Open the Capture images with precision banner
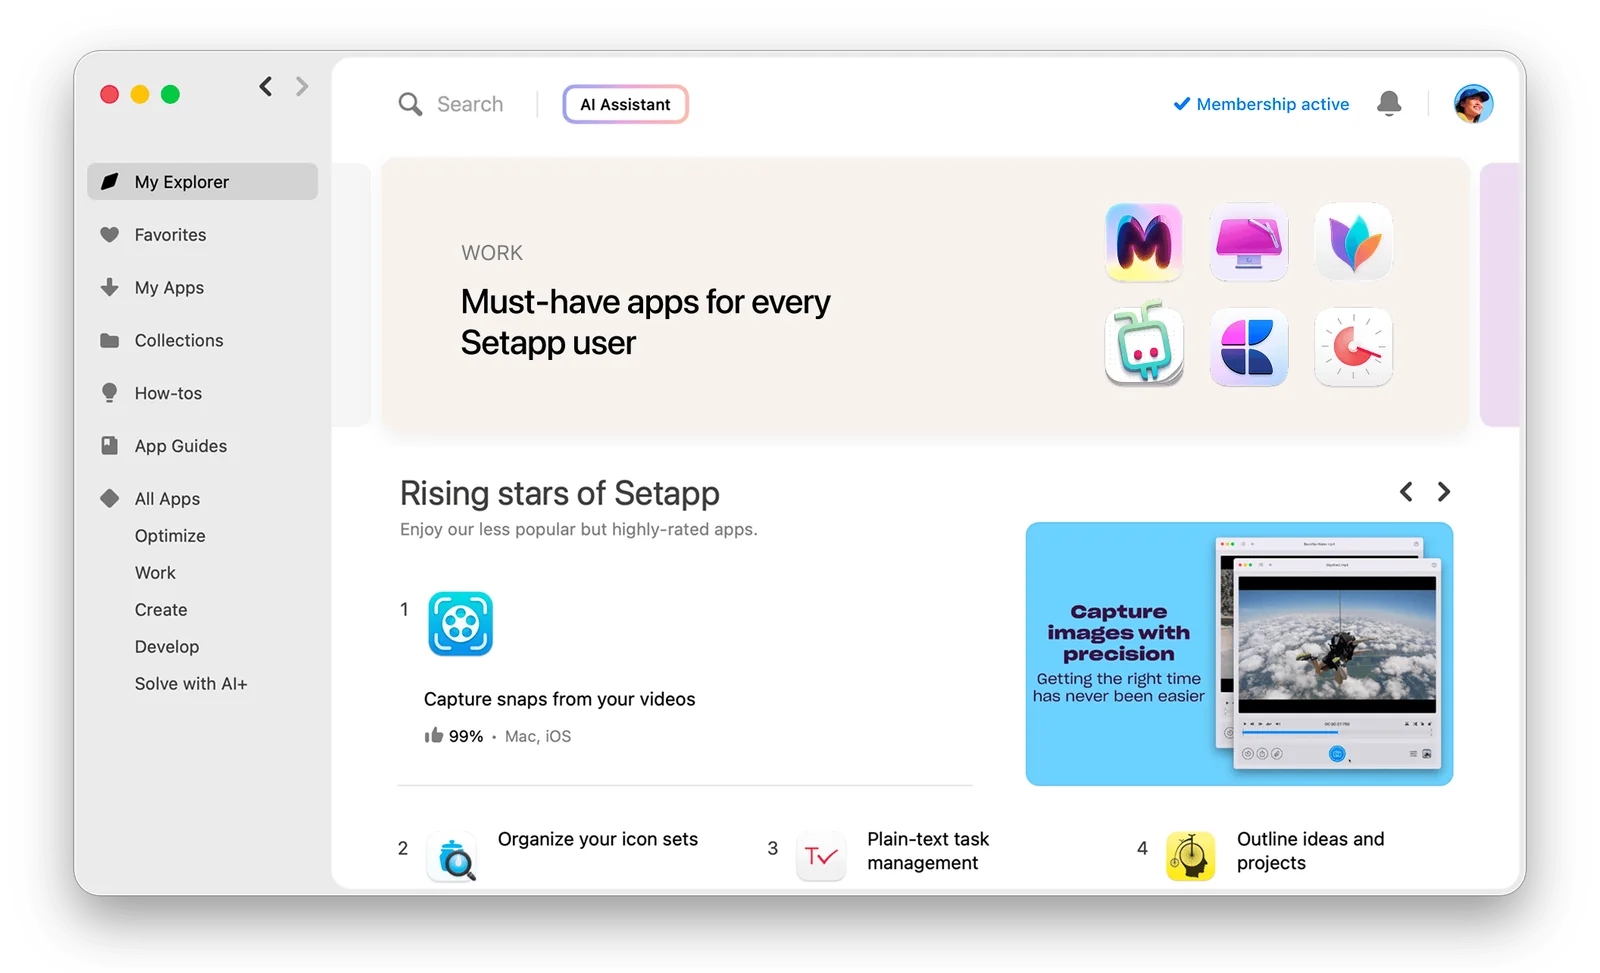Screen dimensions: 1600x973 click(x=1239, y=654)
